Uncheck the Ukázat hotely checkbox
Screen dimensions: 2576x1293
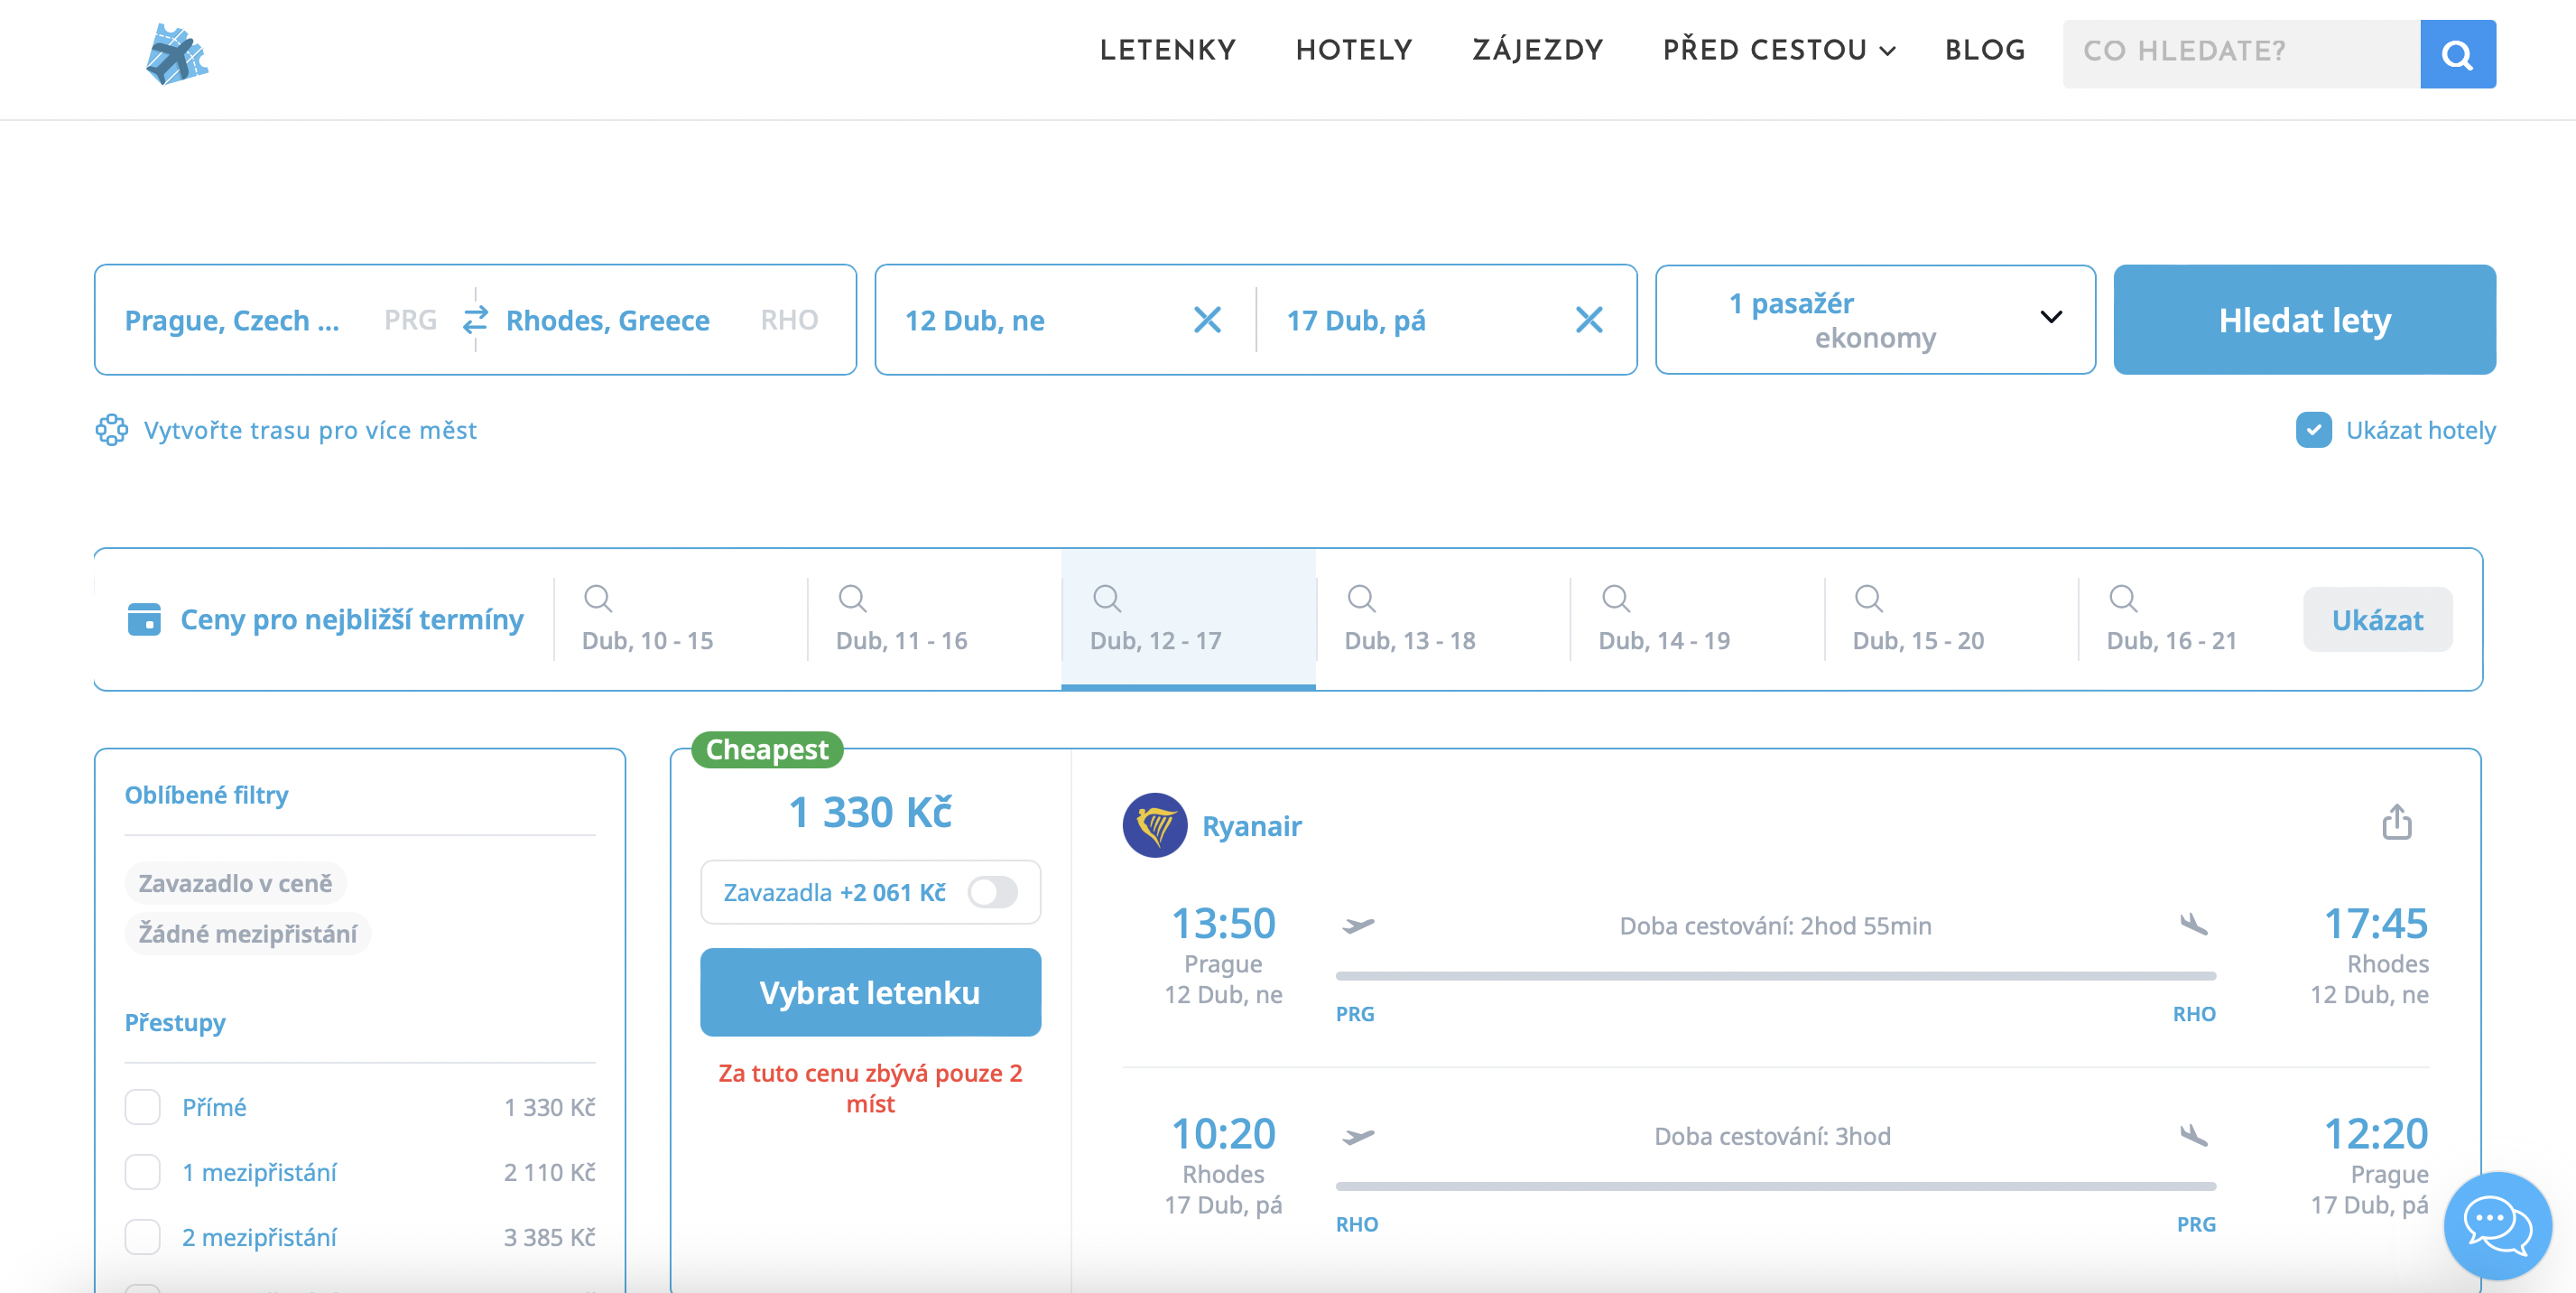(2313, 430)
